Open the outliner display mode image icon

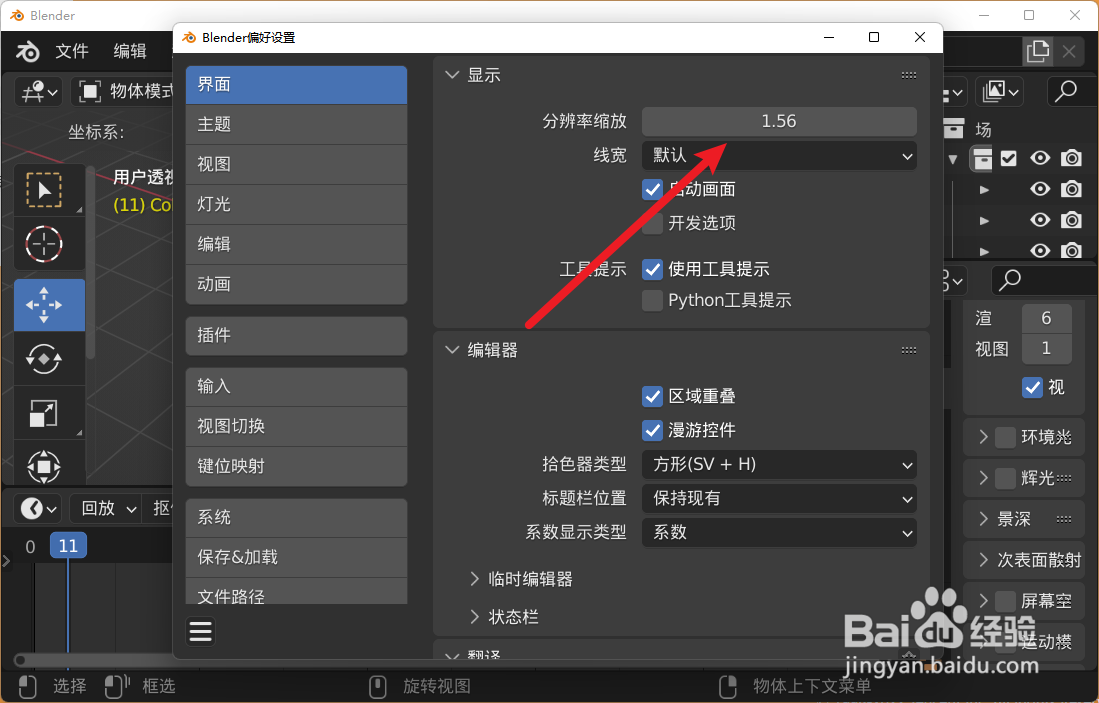point(1000,91)
